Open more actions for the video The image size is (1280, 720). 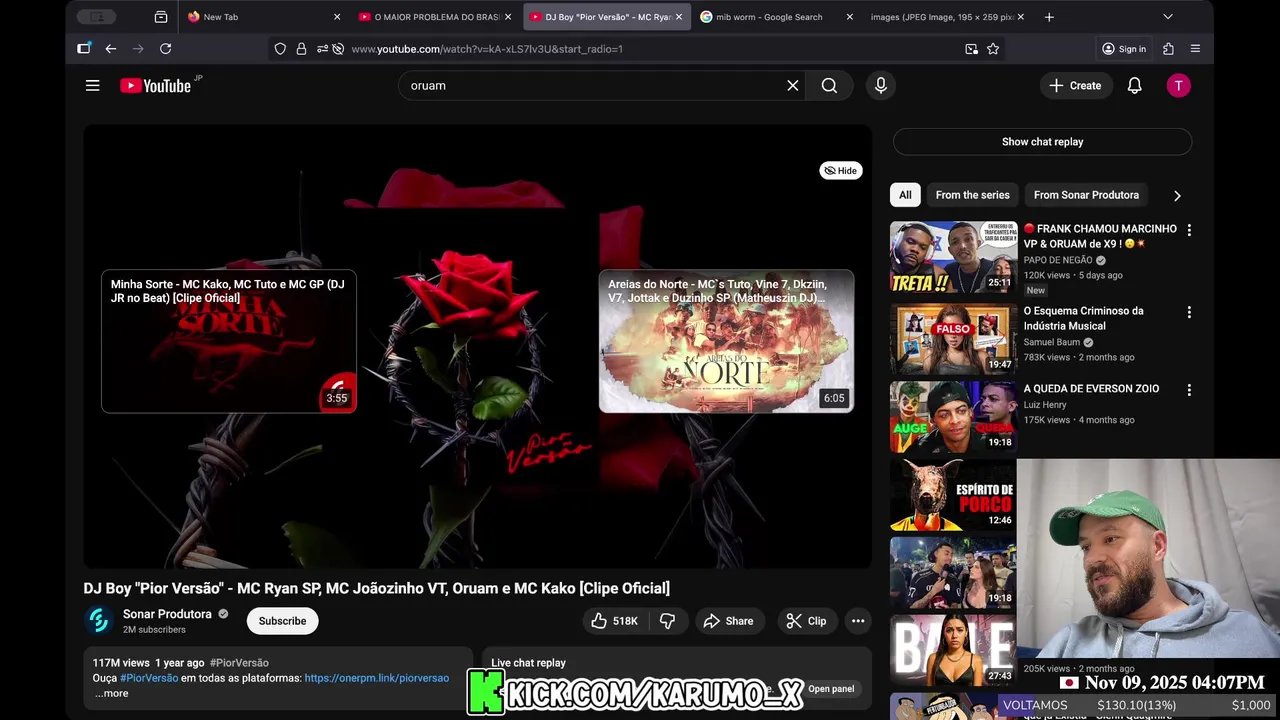[x=858, y=621]
